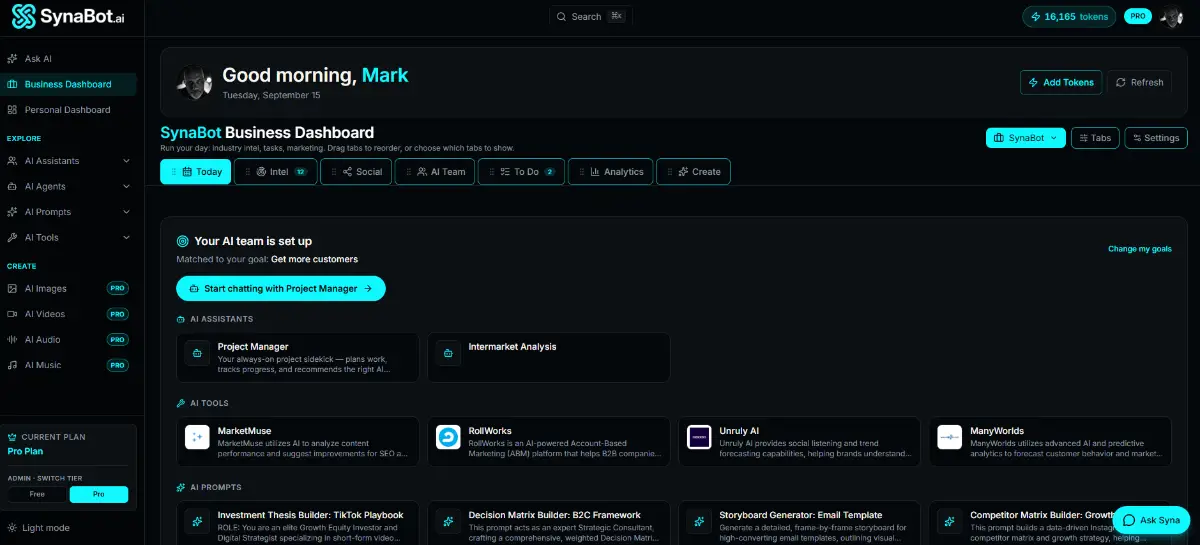Image resolution: width=1200 pixels, height=545 pixels.
Task: Expand the AI Assistants section
Action: (68, 161)
